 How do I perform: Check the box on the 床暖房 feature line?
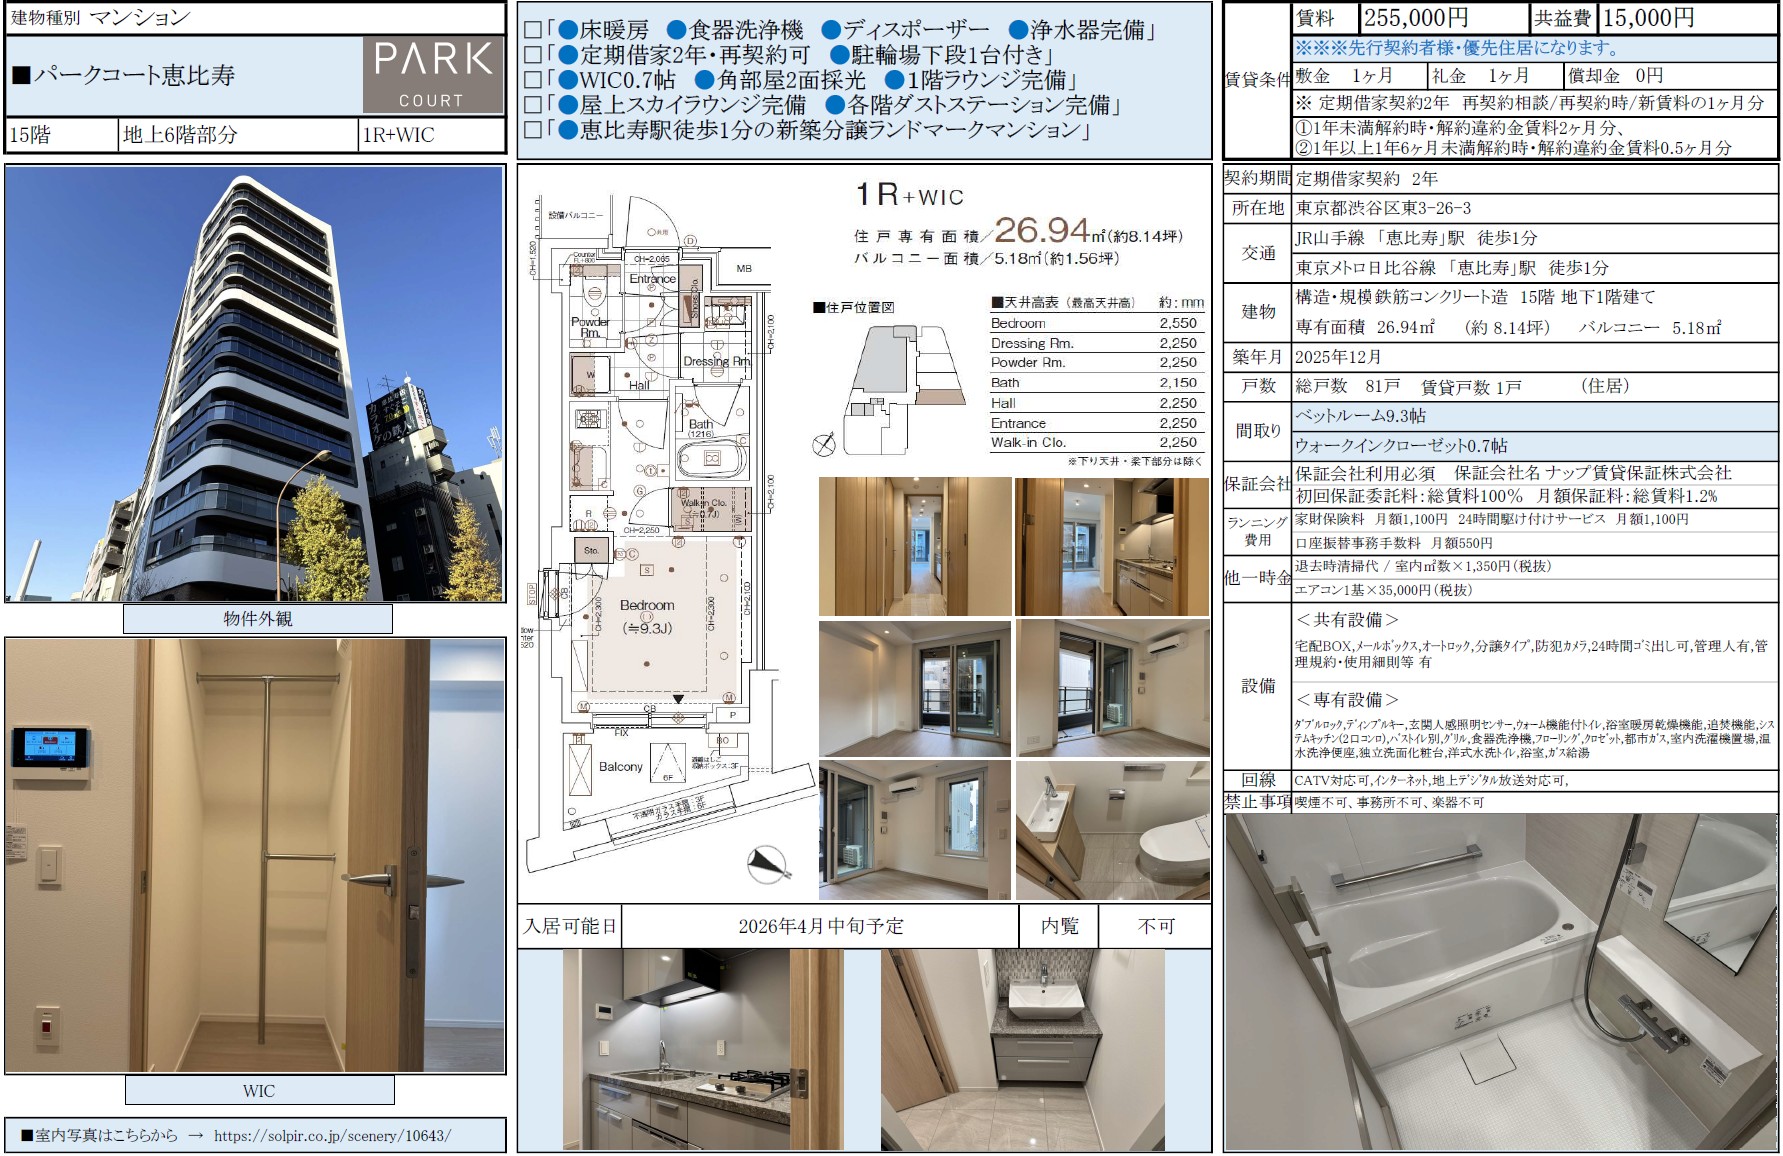click(533, 31)
